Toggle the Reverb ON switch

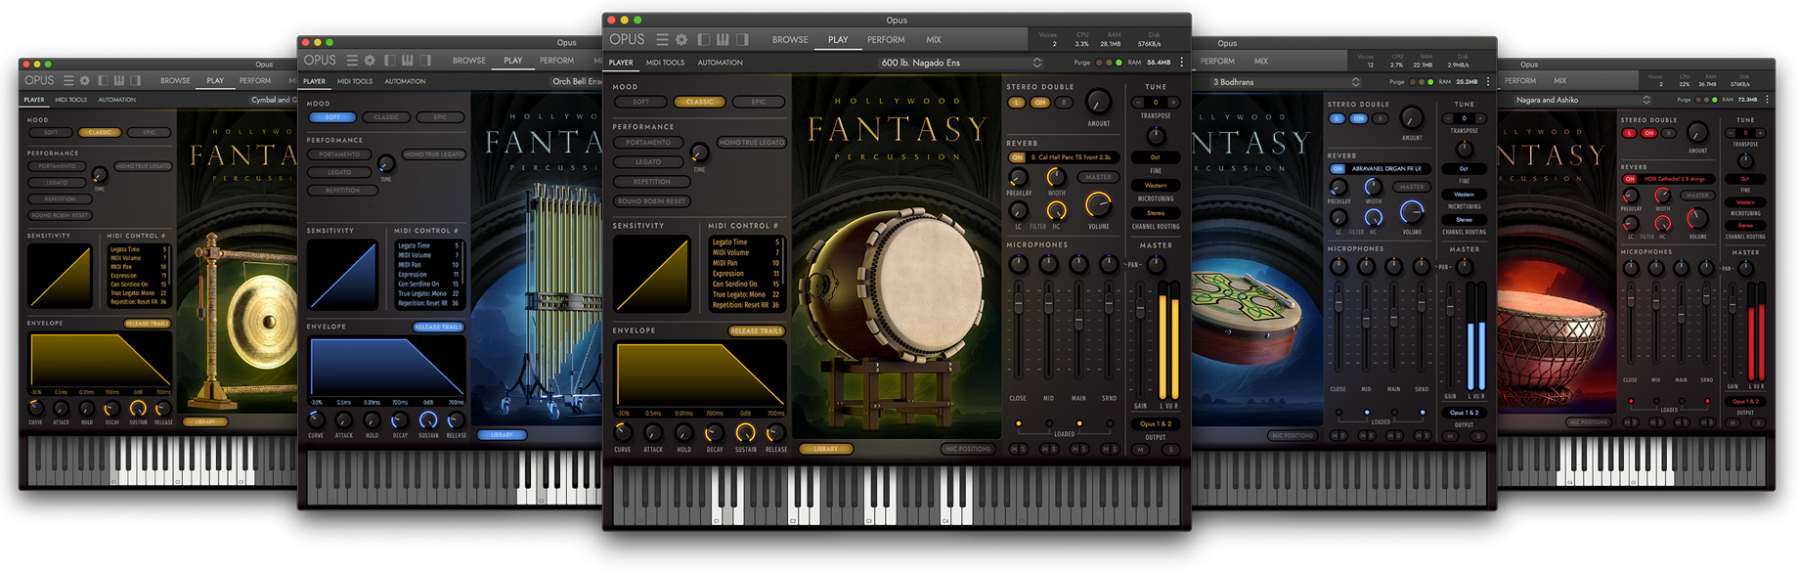tap(1017, 157)
